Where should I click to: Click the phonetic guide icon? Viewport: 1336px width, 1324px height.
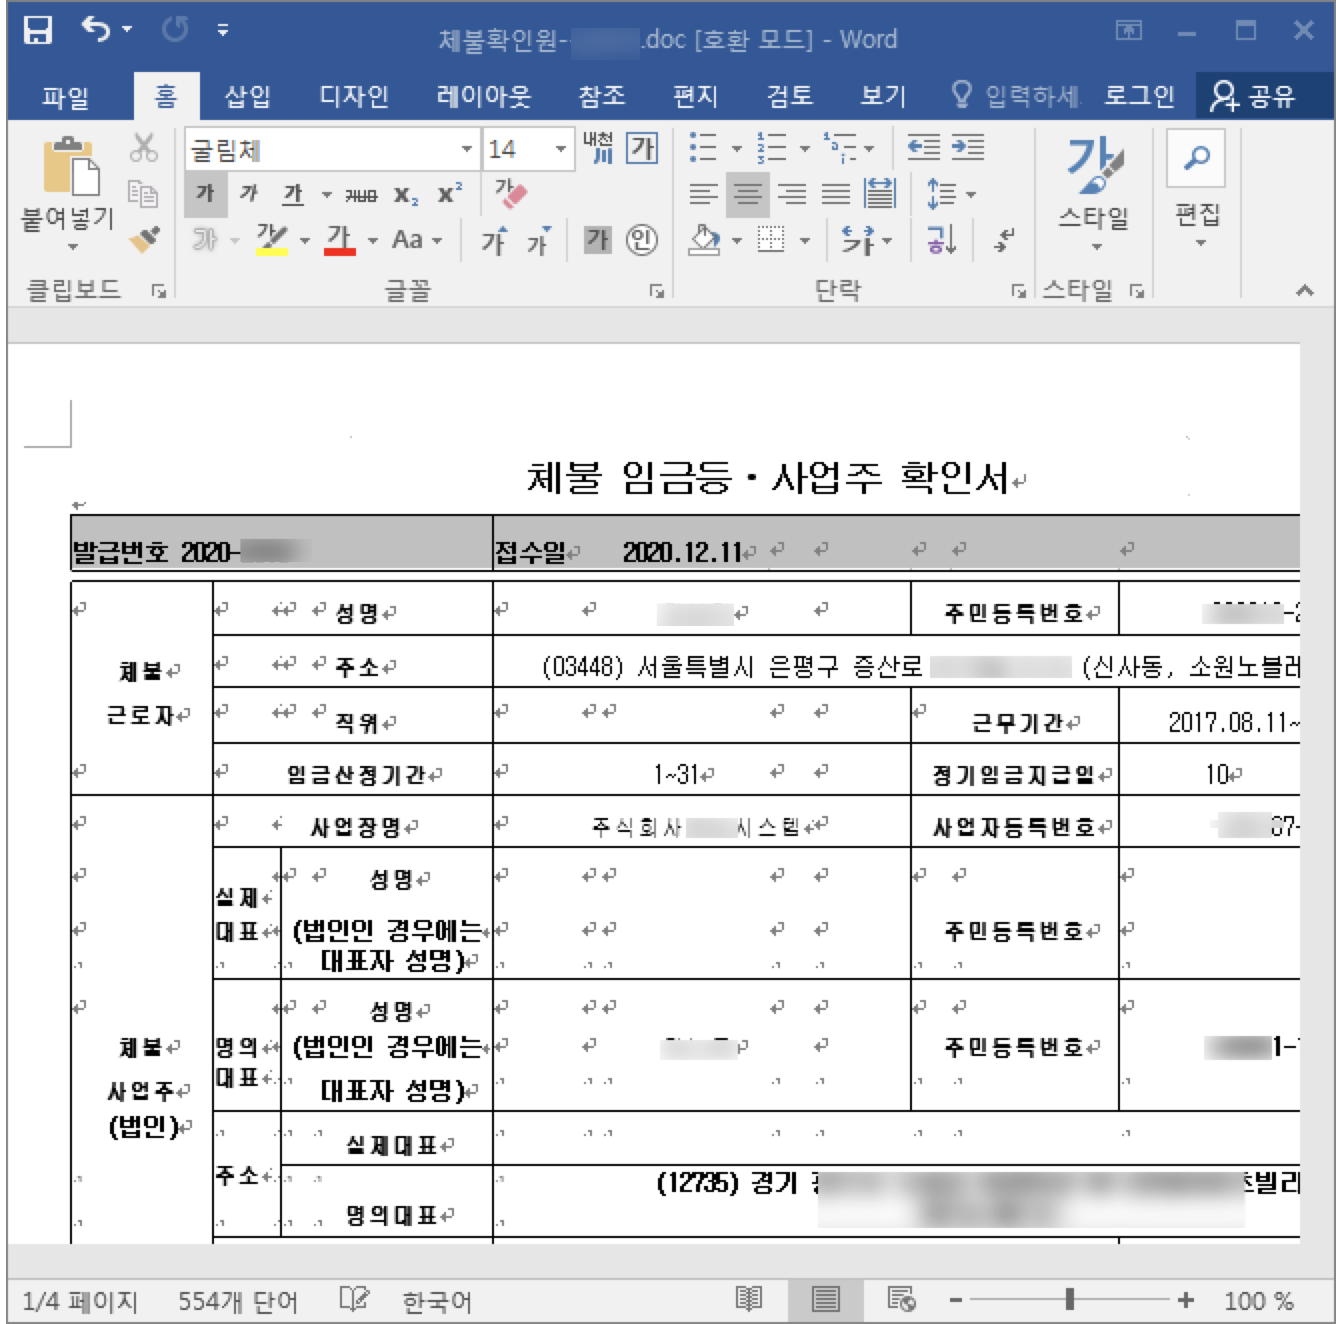599,149
